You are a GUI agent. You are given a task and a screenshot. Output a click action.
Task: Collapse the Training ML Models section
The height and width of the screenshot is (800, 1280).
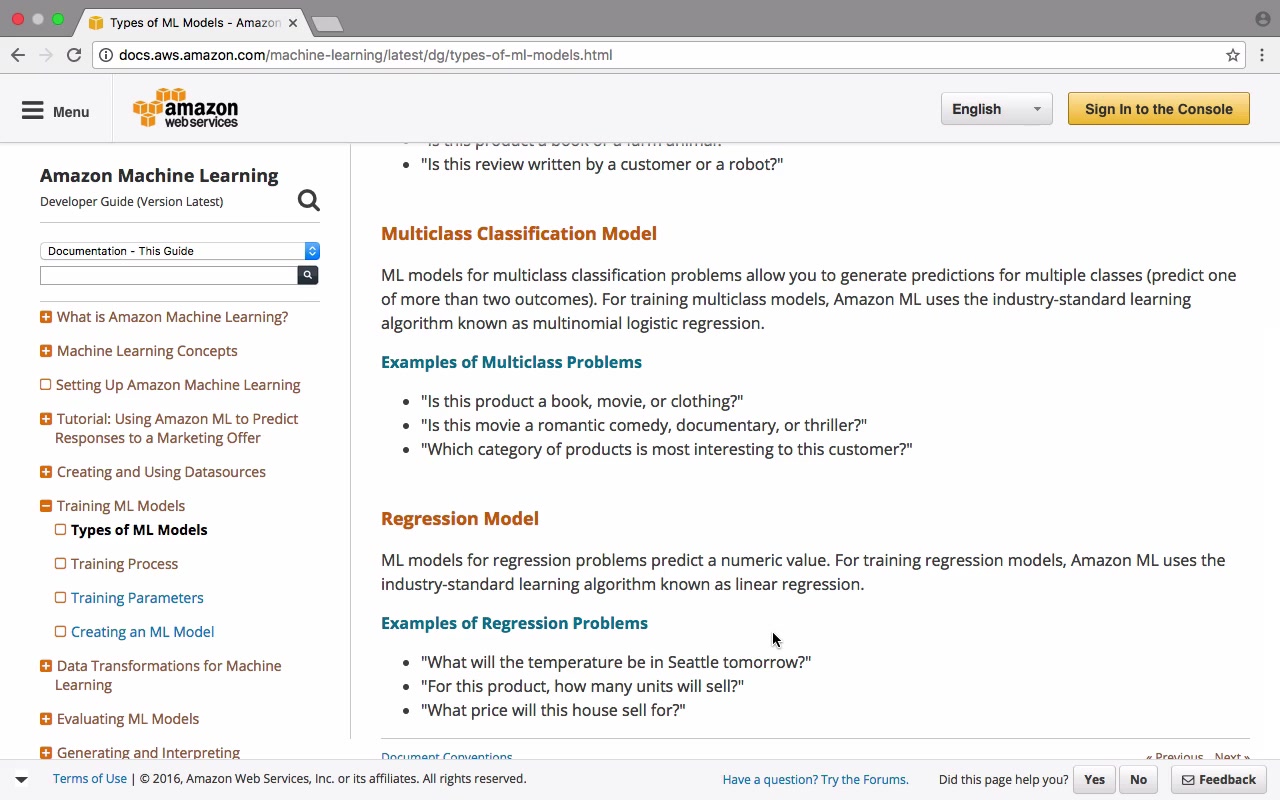click(x=46, y=506)
